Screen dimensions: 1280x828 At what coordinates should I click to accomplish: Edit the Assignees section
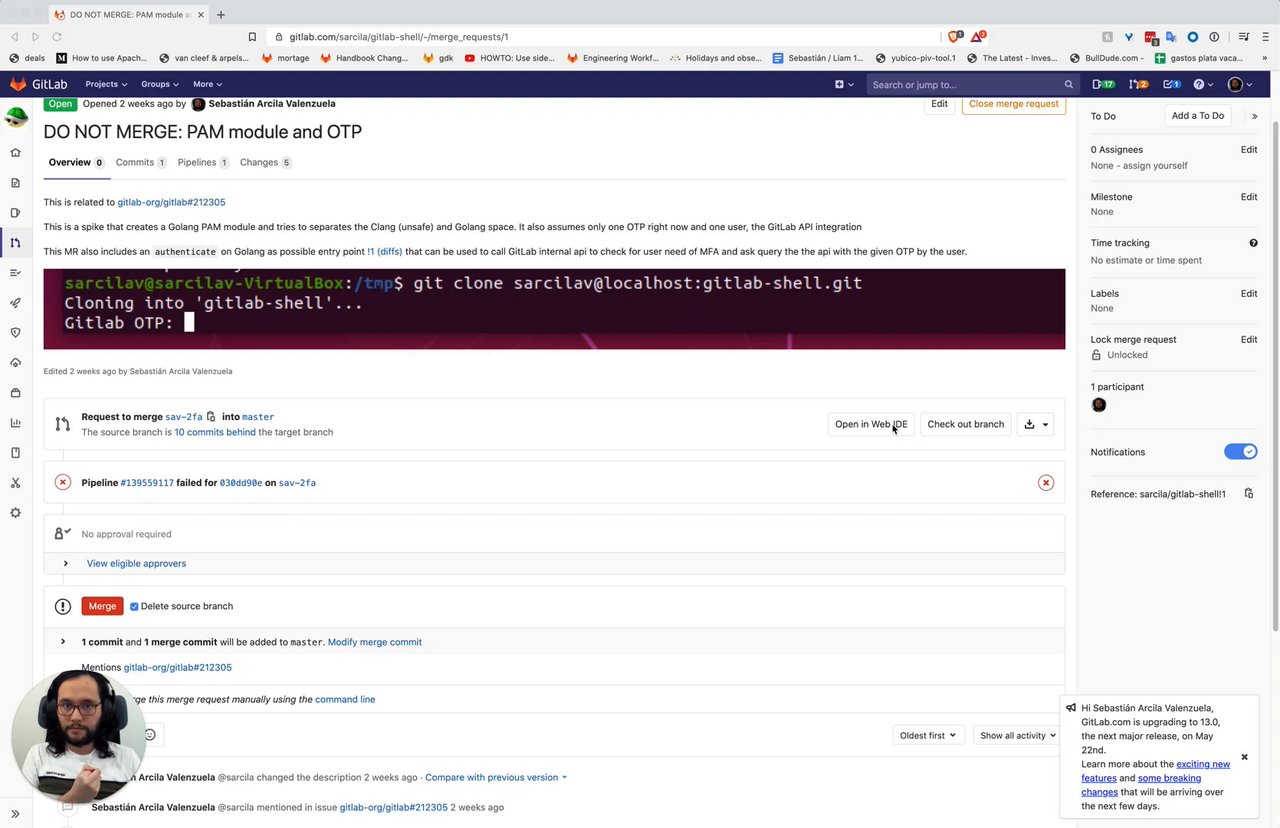[x=1249, y=149]
